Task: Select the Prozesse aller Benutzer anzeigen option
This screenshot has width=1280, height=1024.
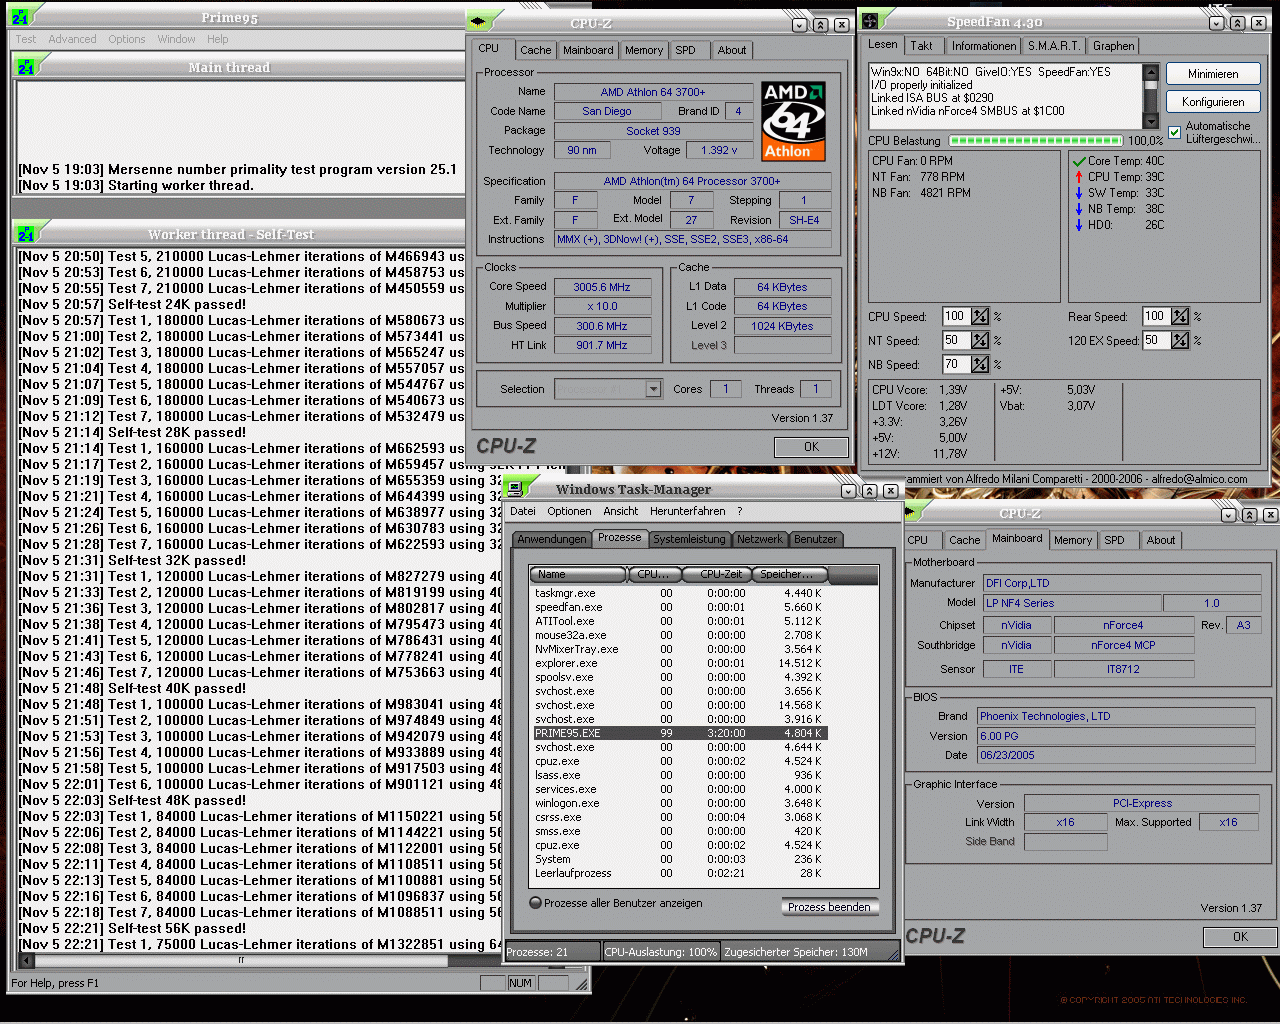Action: pyautogui.click(x=536, y=903)
